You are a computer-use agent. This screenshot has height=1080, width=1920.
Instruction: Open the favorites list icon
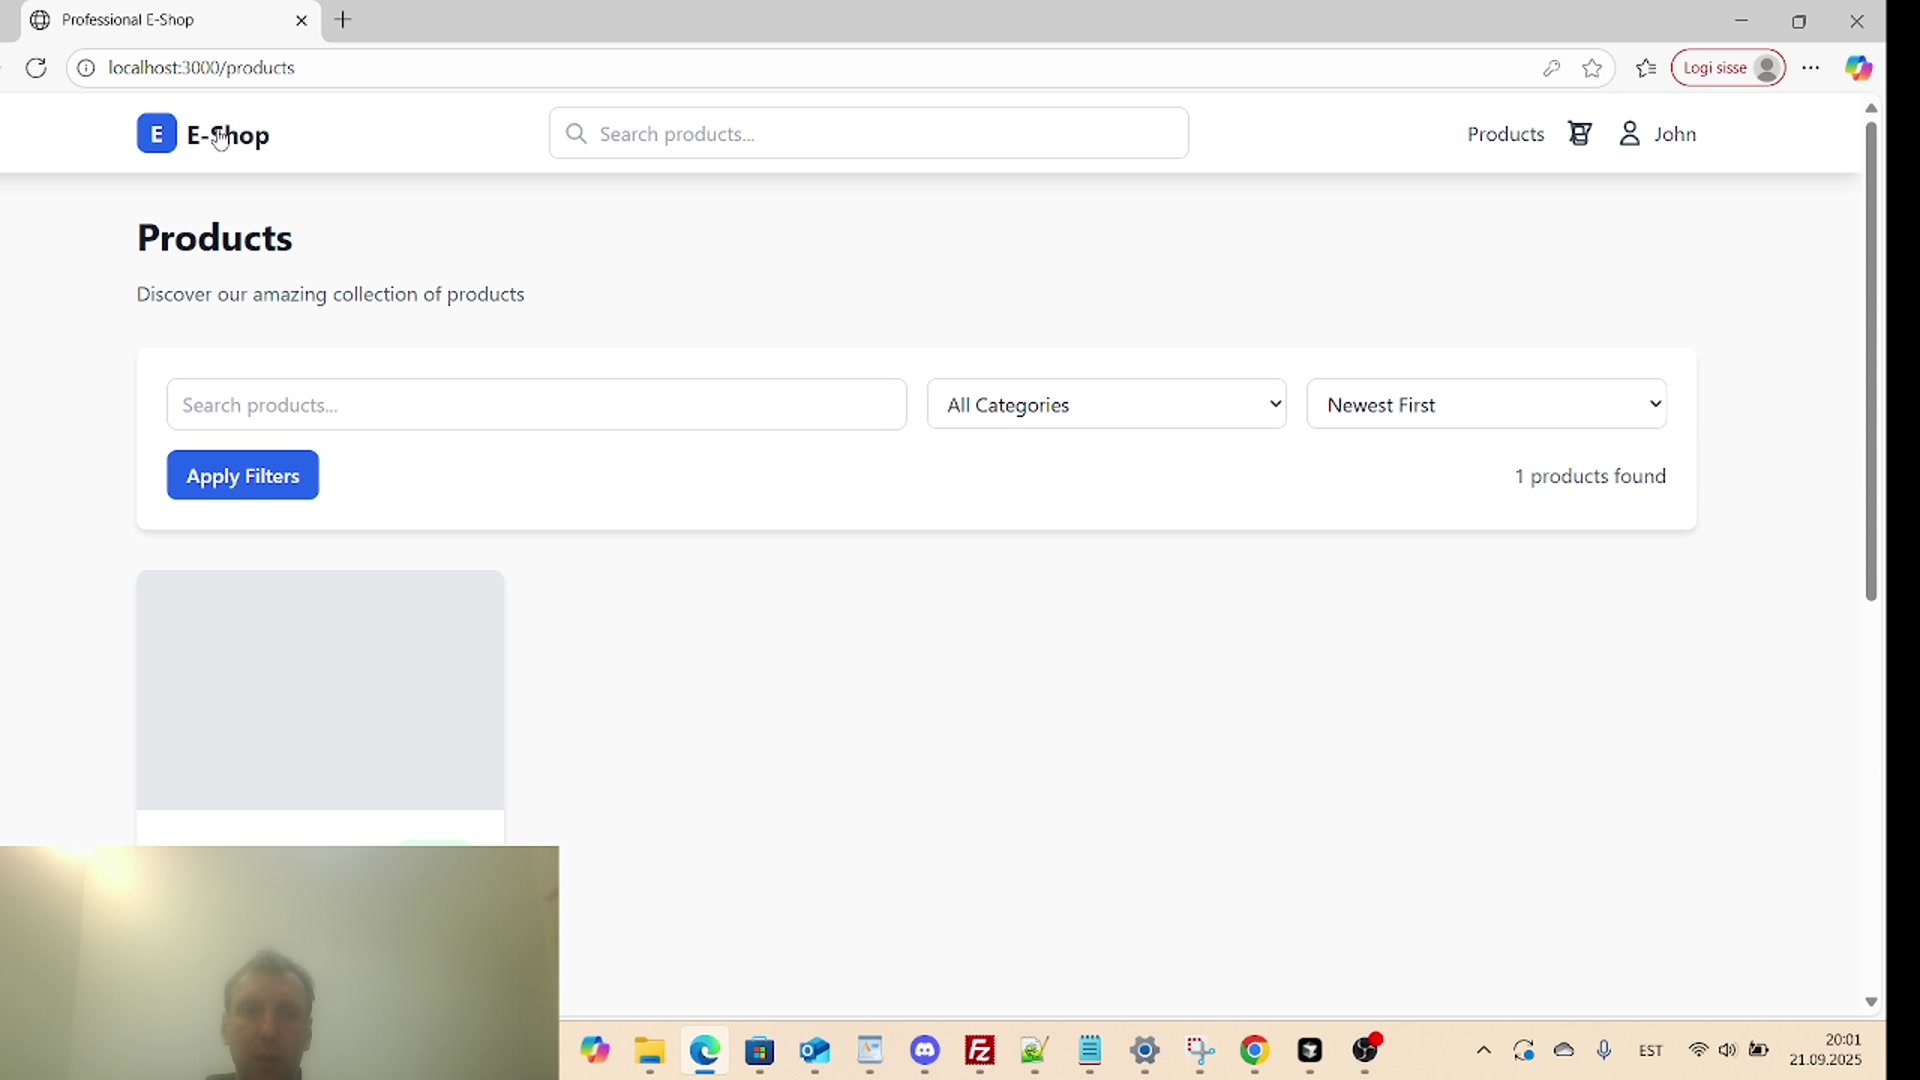pyautogui.click(x=1646, y=68)
